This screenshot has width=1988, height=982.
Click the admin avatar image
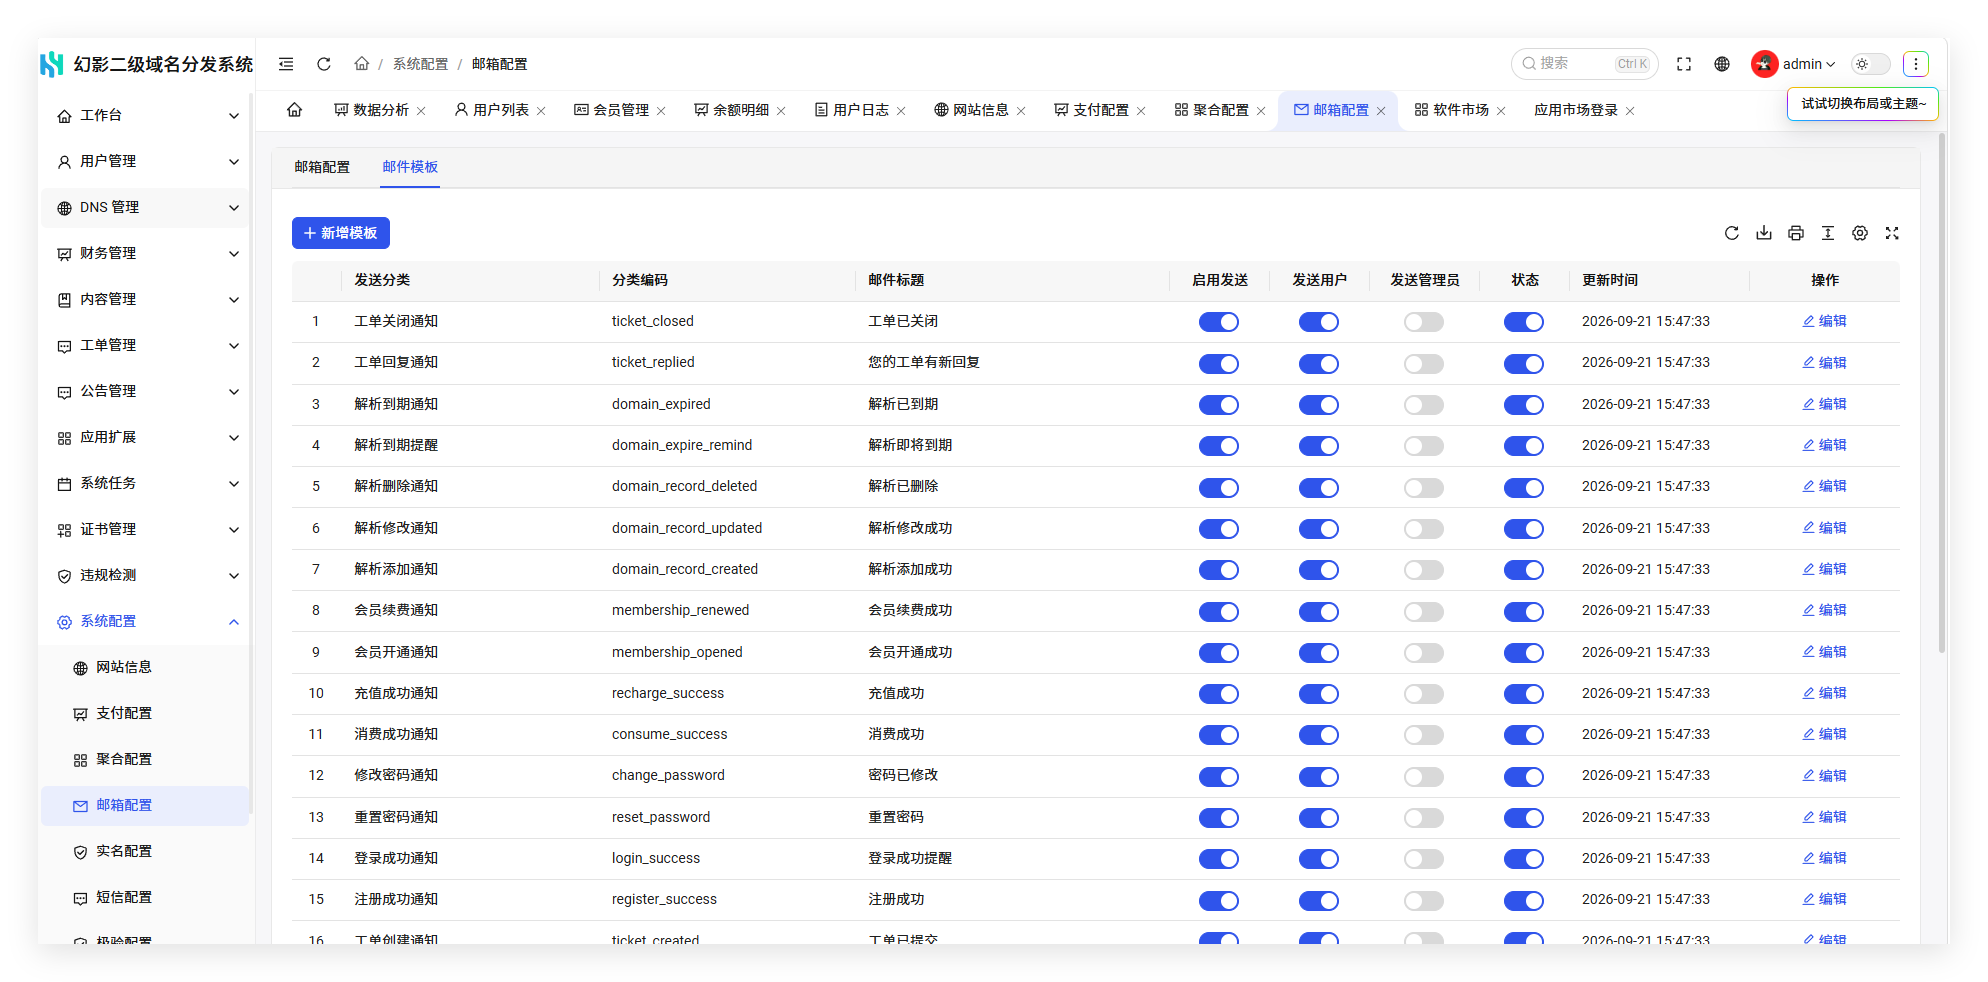(1764, 64)
